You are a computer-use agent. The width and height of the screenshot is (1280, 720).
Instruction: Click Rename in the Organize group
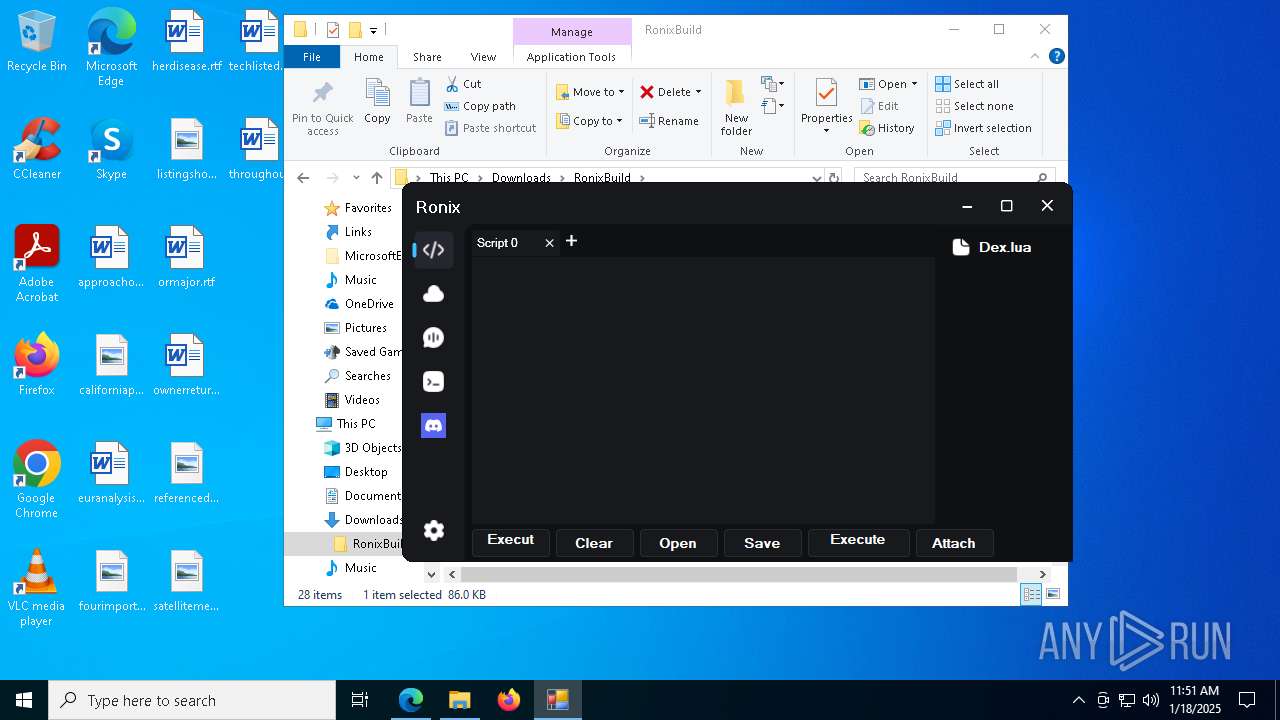(x=669, y=121)
